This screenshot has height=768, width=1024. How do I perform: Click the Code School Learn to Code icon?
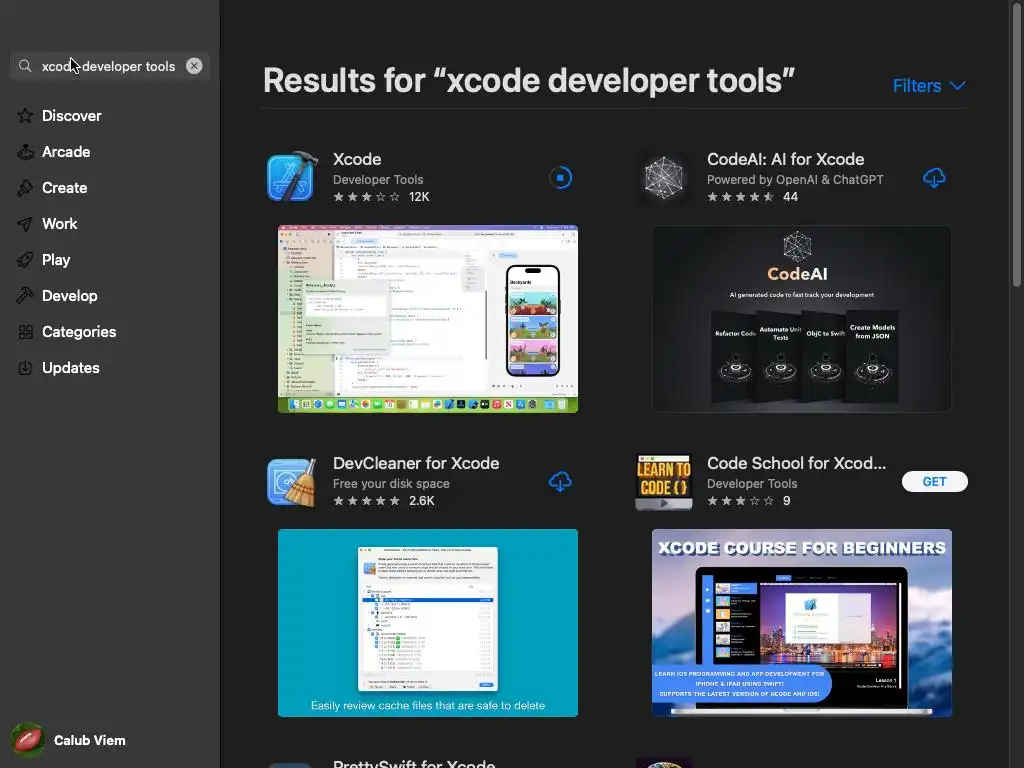[x=664, y=482]
